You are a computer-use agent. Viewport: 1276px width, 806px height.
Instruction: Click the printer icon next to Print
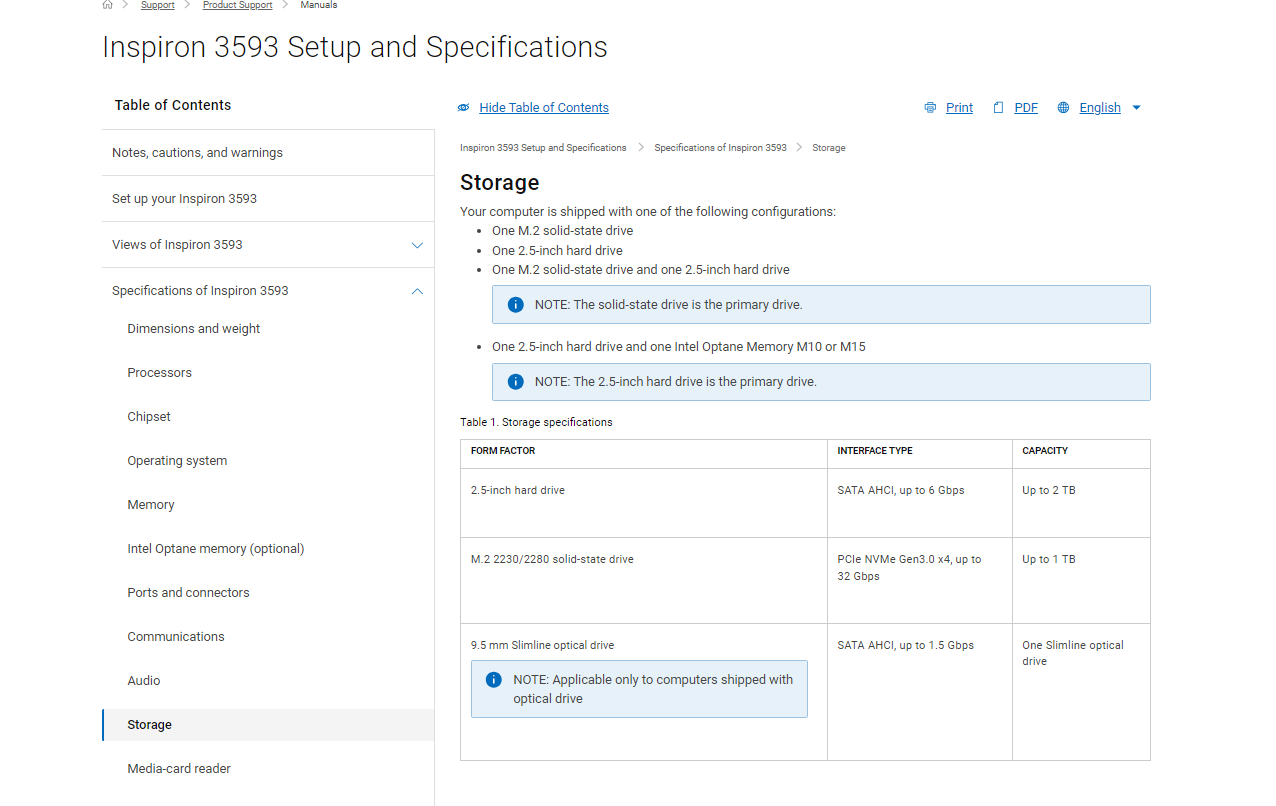[930, 108]
